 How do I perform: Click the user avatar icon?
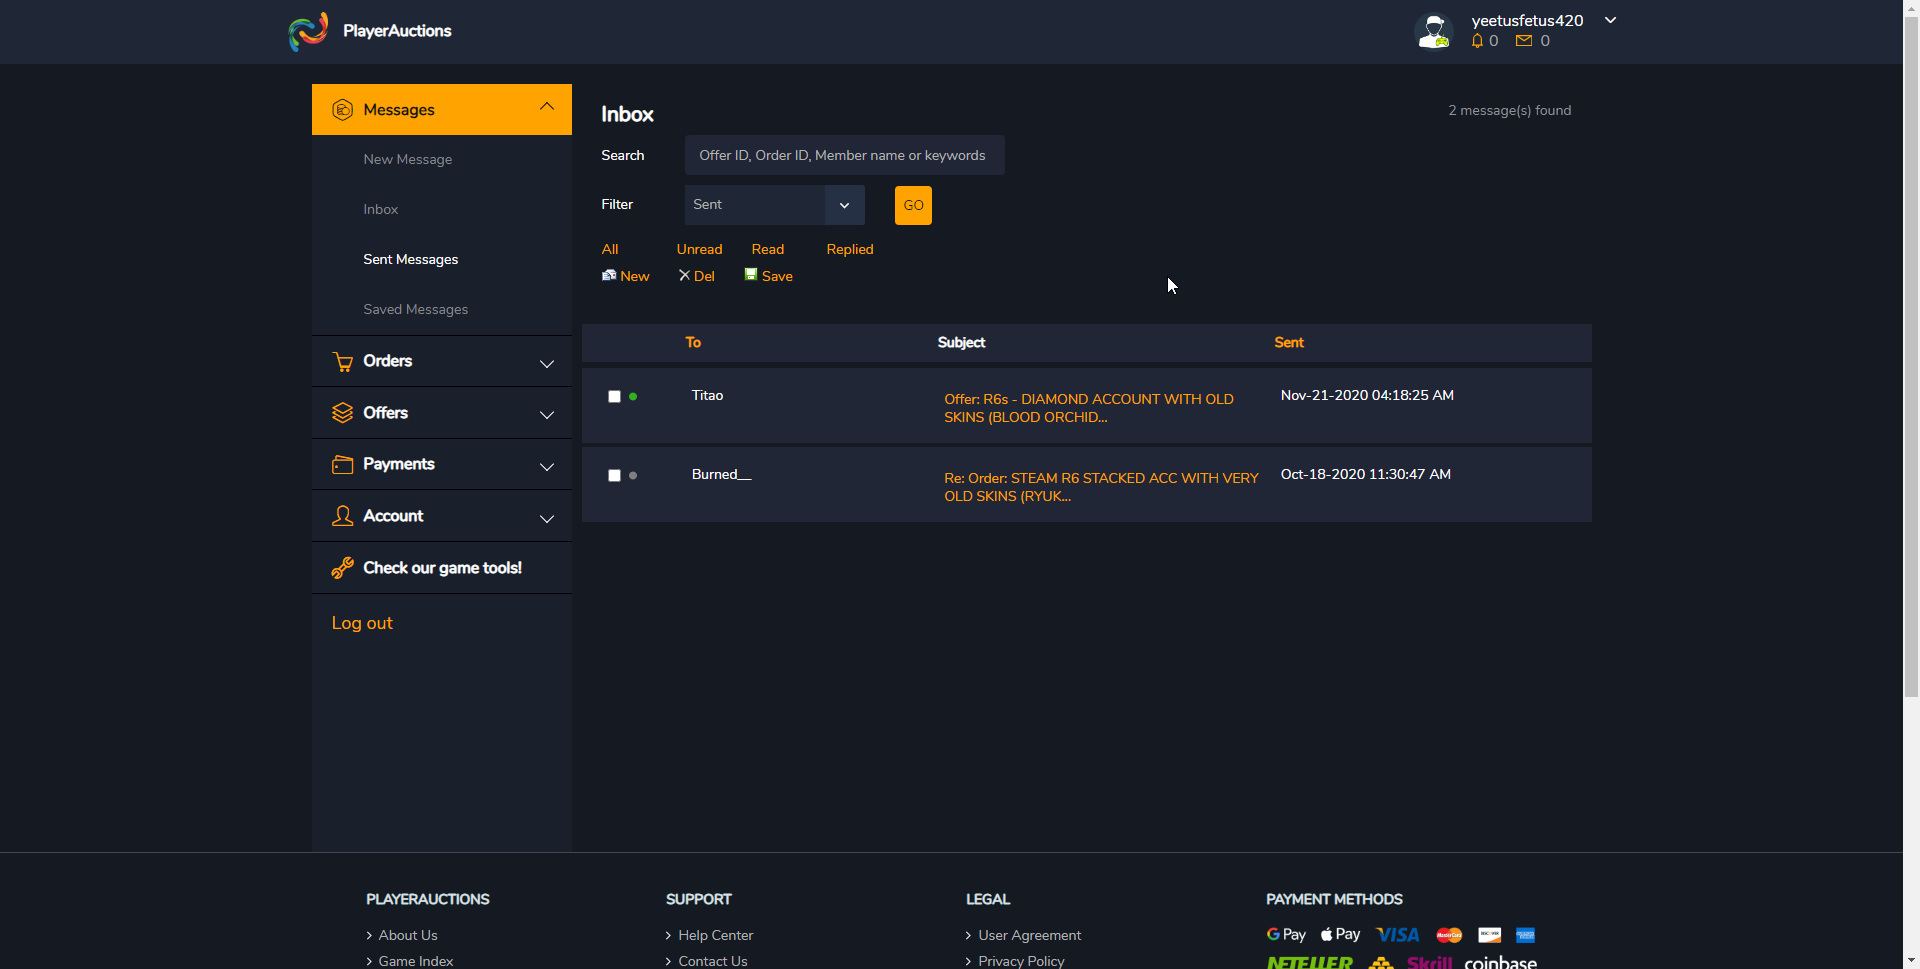pyautogui.click(x=1434, y=31)
